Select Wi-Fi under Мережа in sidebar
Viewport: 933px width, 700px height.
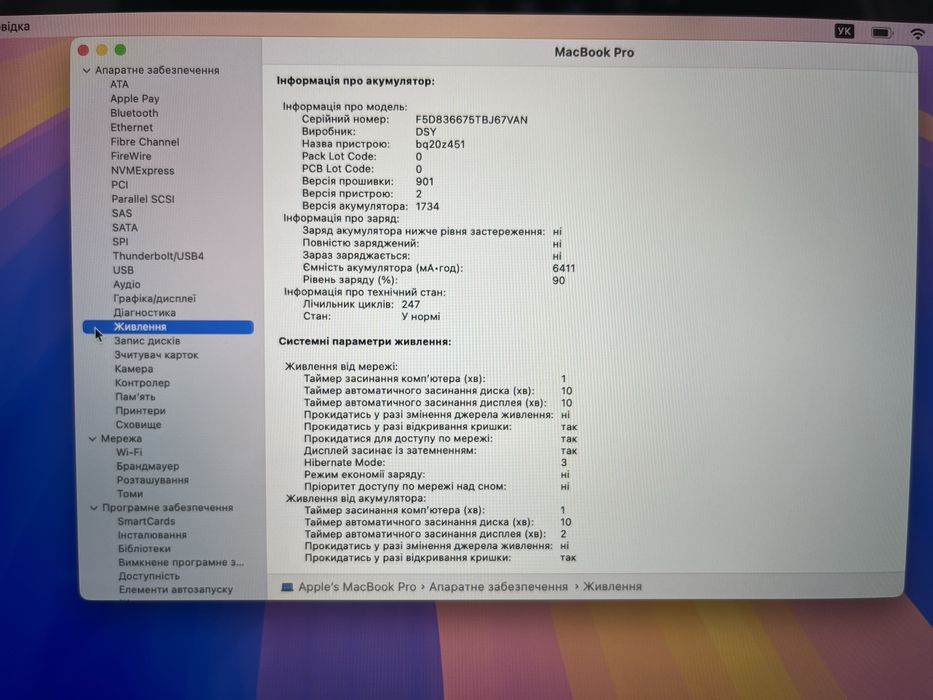(x=129, y=452)
